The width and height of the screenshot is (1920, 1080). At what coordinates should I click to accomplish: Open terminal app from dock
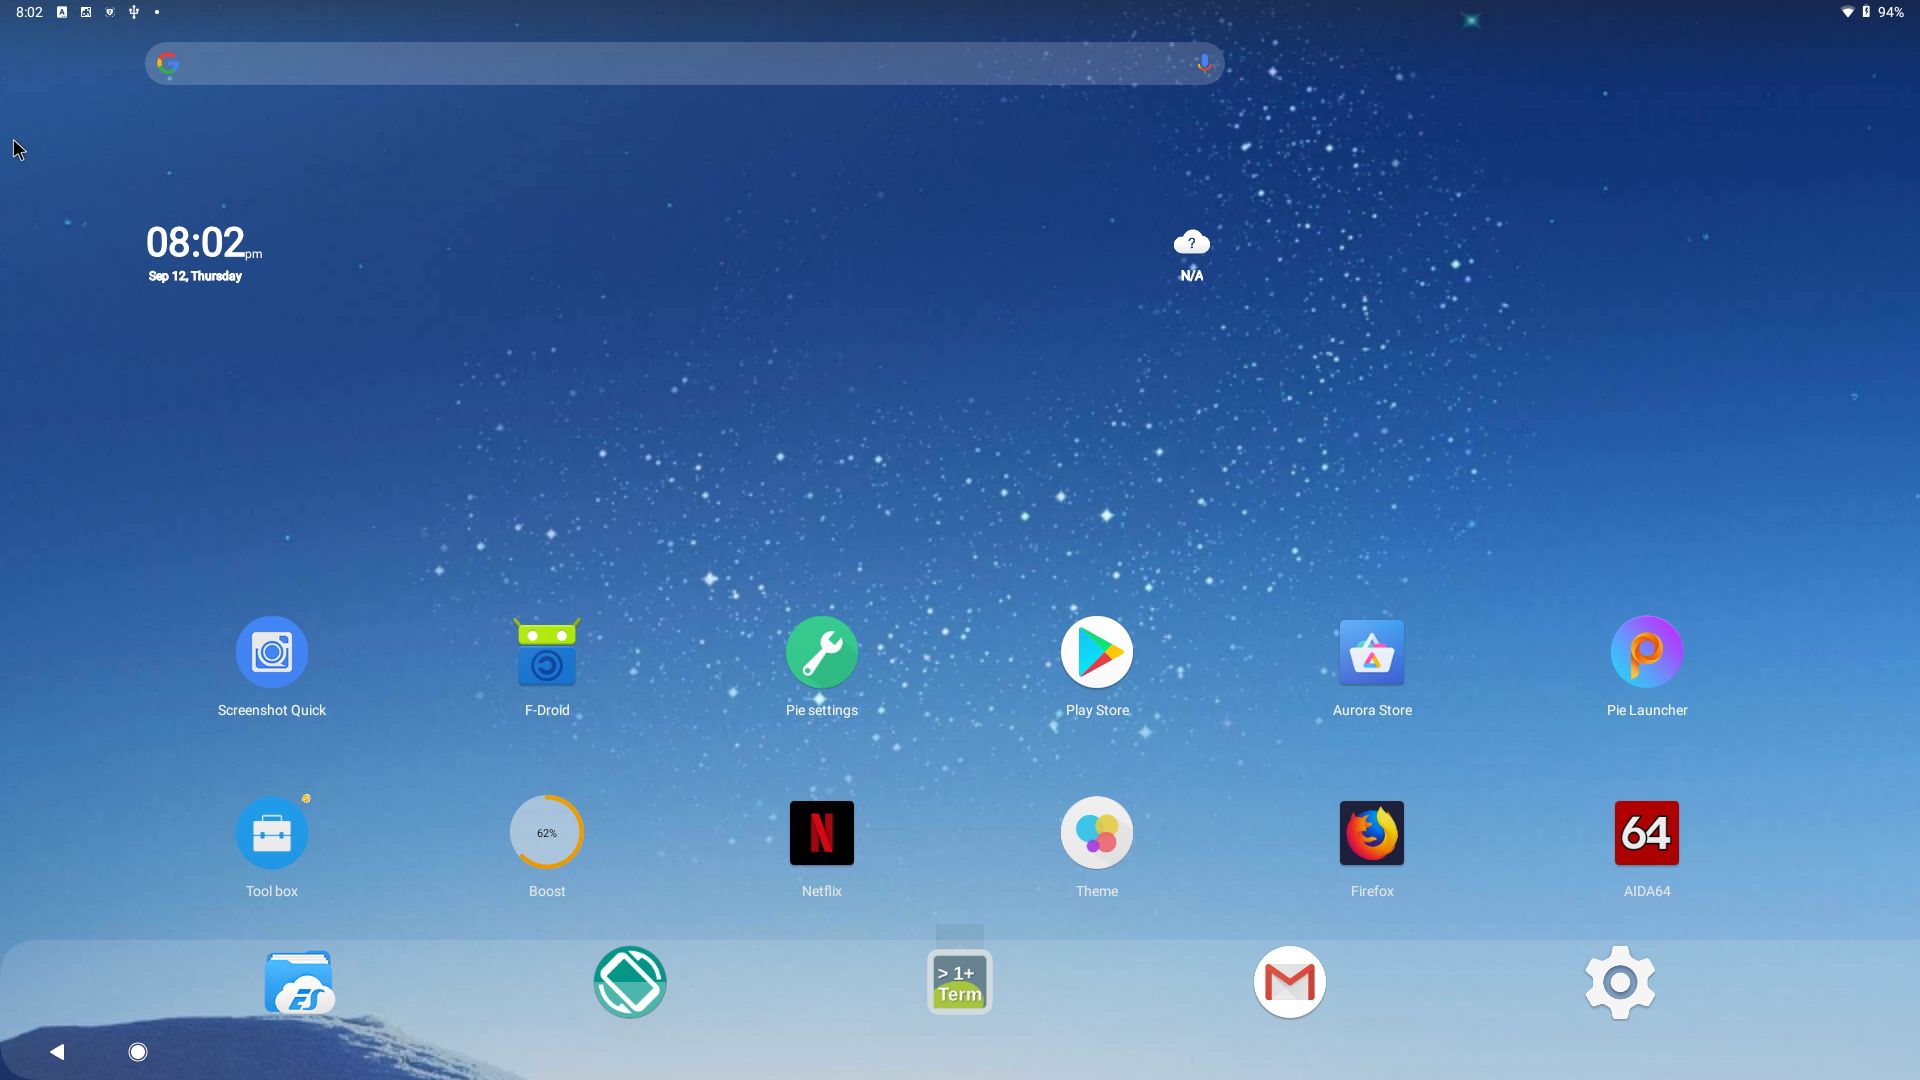[x=959, y=982]
